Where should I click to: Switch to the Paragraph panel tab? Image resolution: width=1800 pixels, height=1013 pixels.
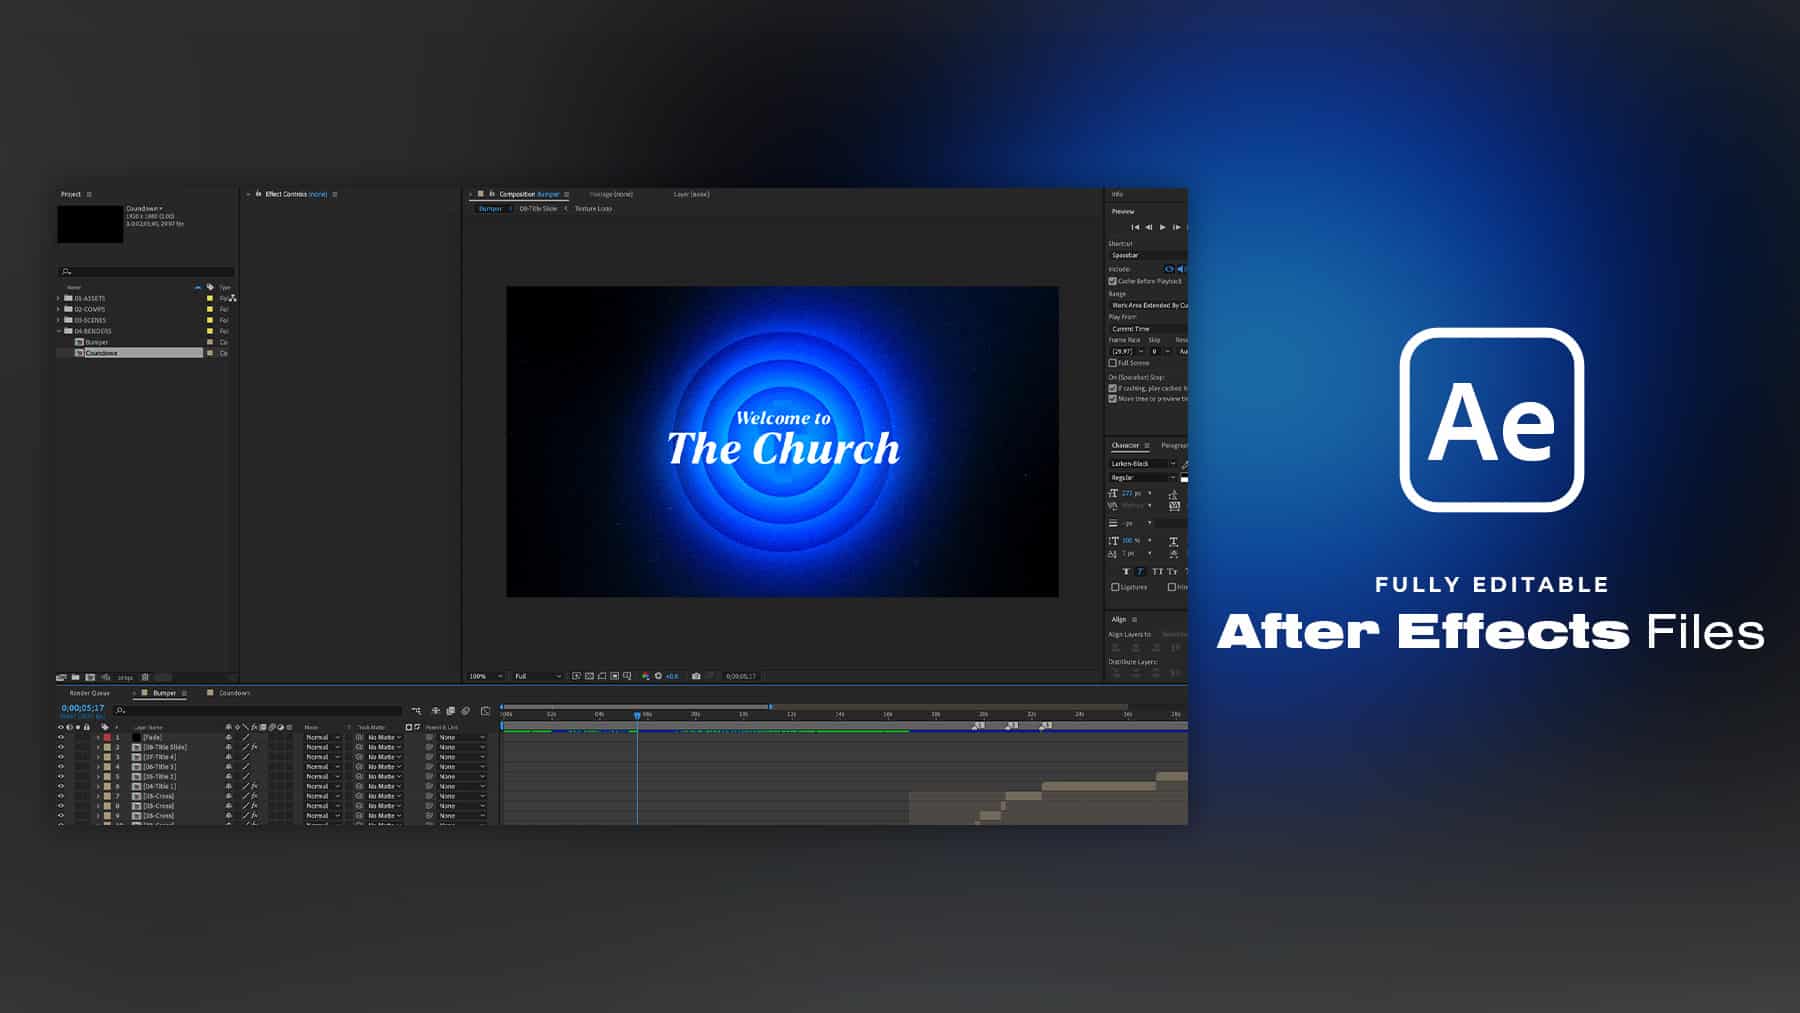tap(1174, 445)
